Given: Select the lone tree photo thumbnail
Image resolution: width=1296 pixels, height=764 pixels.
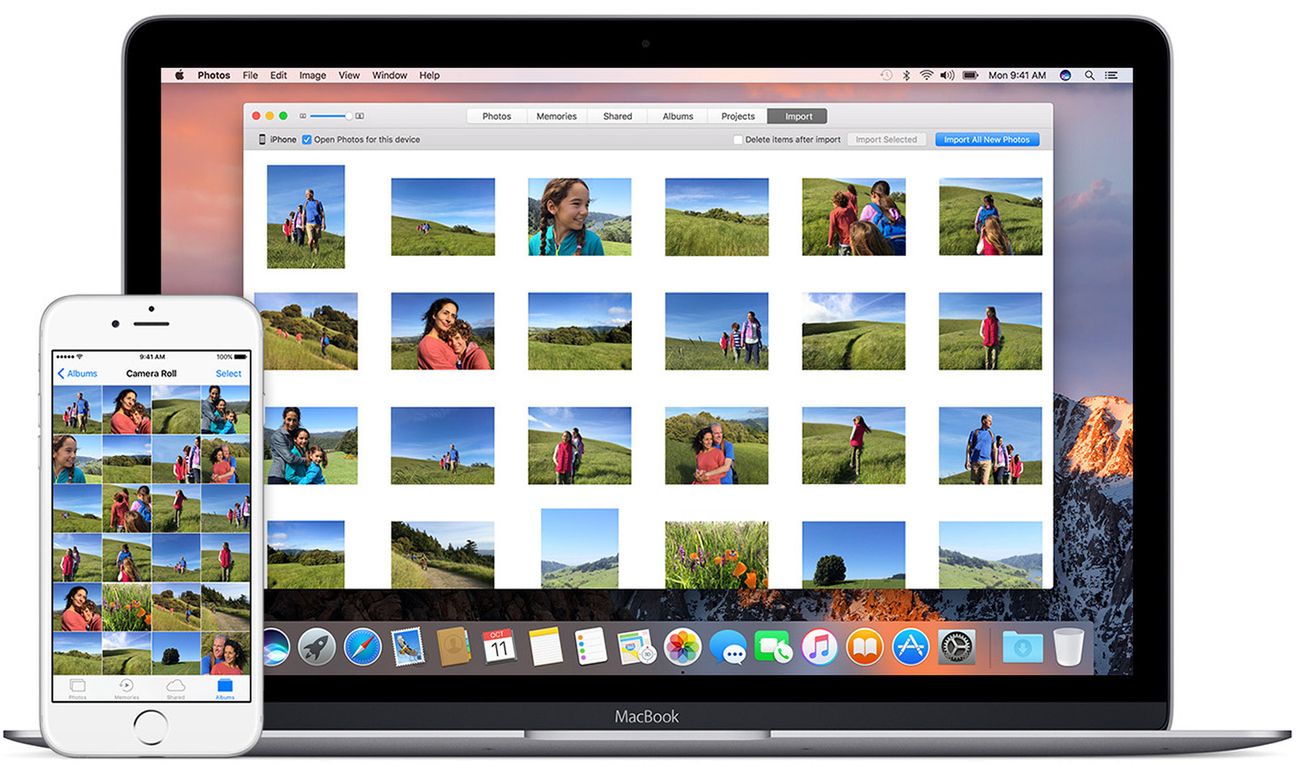Looking at the screenshot, I should coord(854,554).
